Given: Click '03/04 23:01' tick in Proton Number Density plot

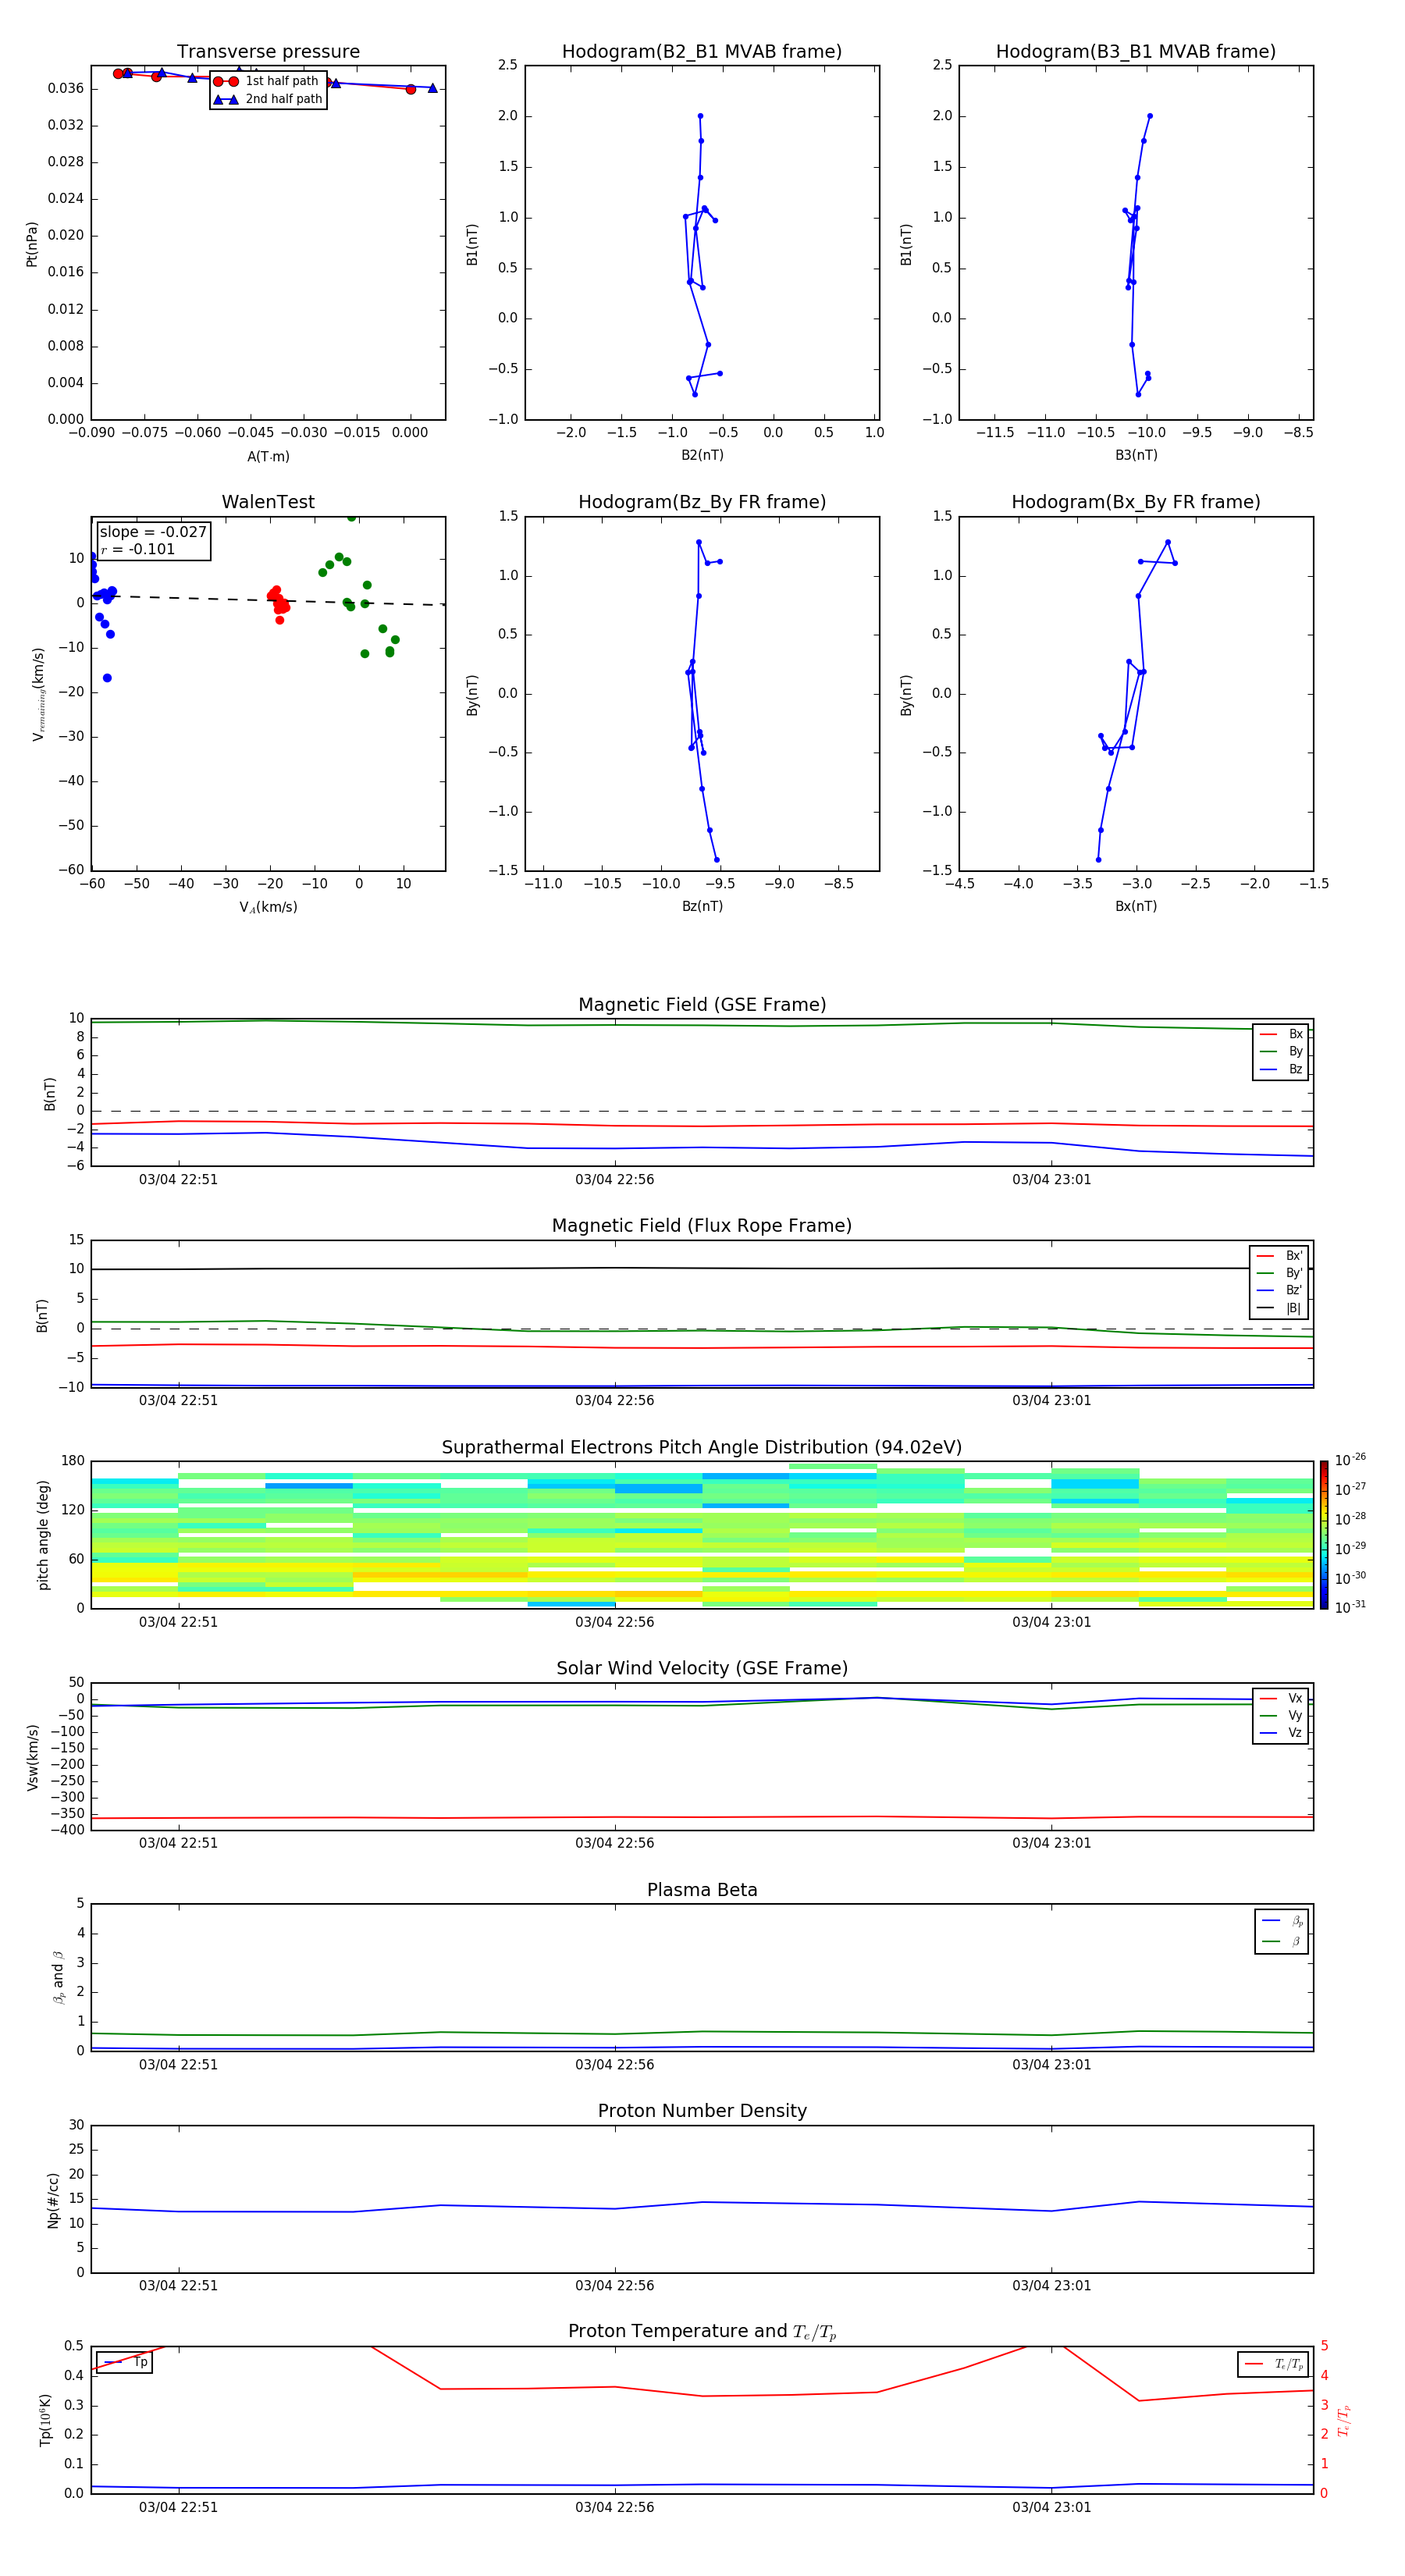Looking at the screenshot, I should pyautogui.click(x=1051, y=2285).
